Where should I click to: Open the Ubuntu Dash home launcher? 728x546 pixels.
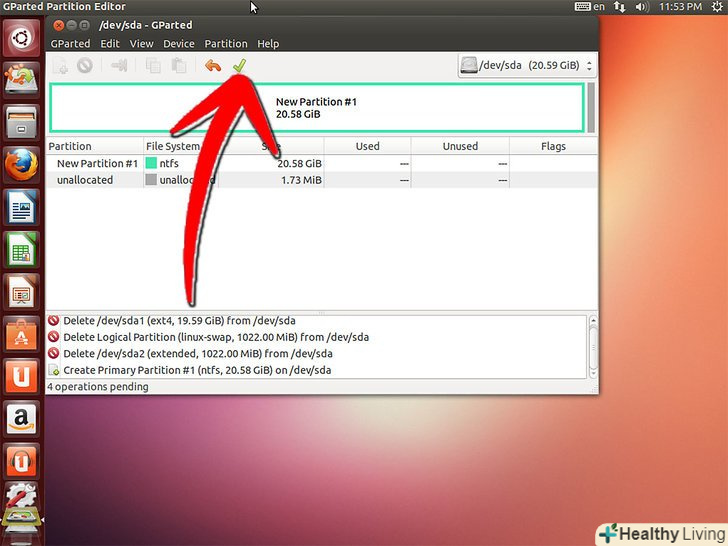point(21,38)
